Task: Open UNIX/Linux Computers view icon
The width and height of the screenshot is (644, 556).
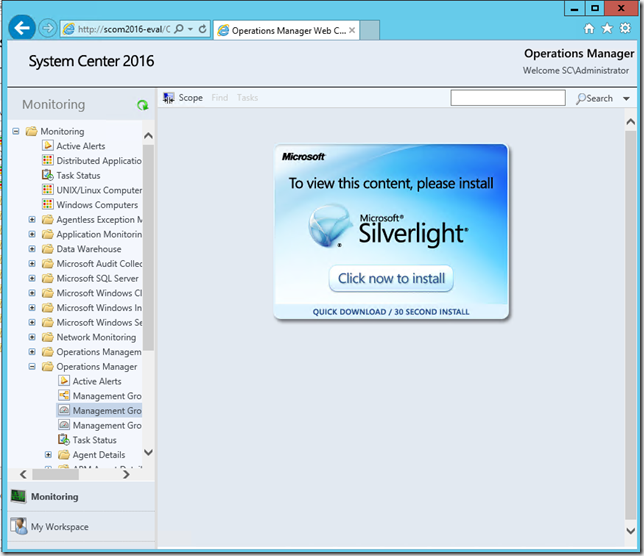Action: pos(48,190)
